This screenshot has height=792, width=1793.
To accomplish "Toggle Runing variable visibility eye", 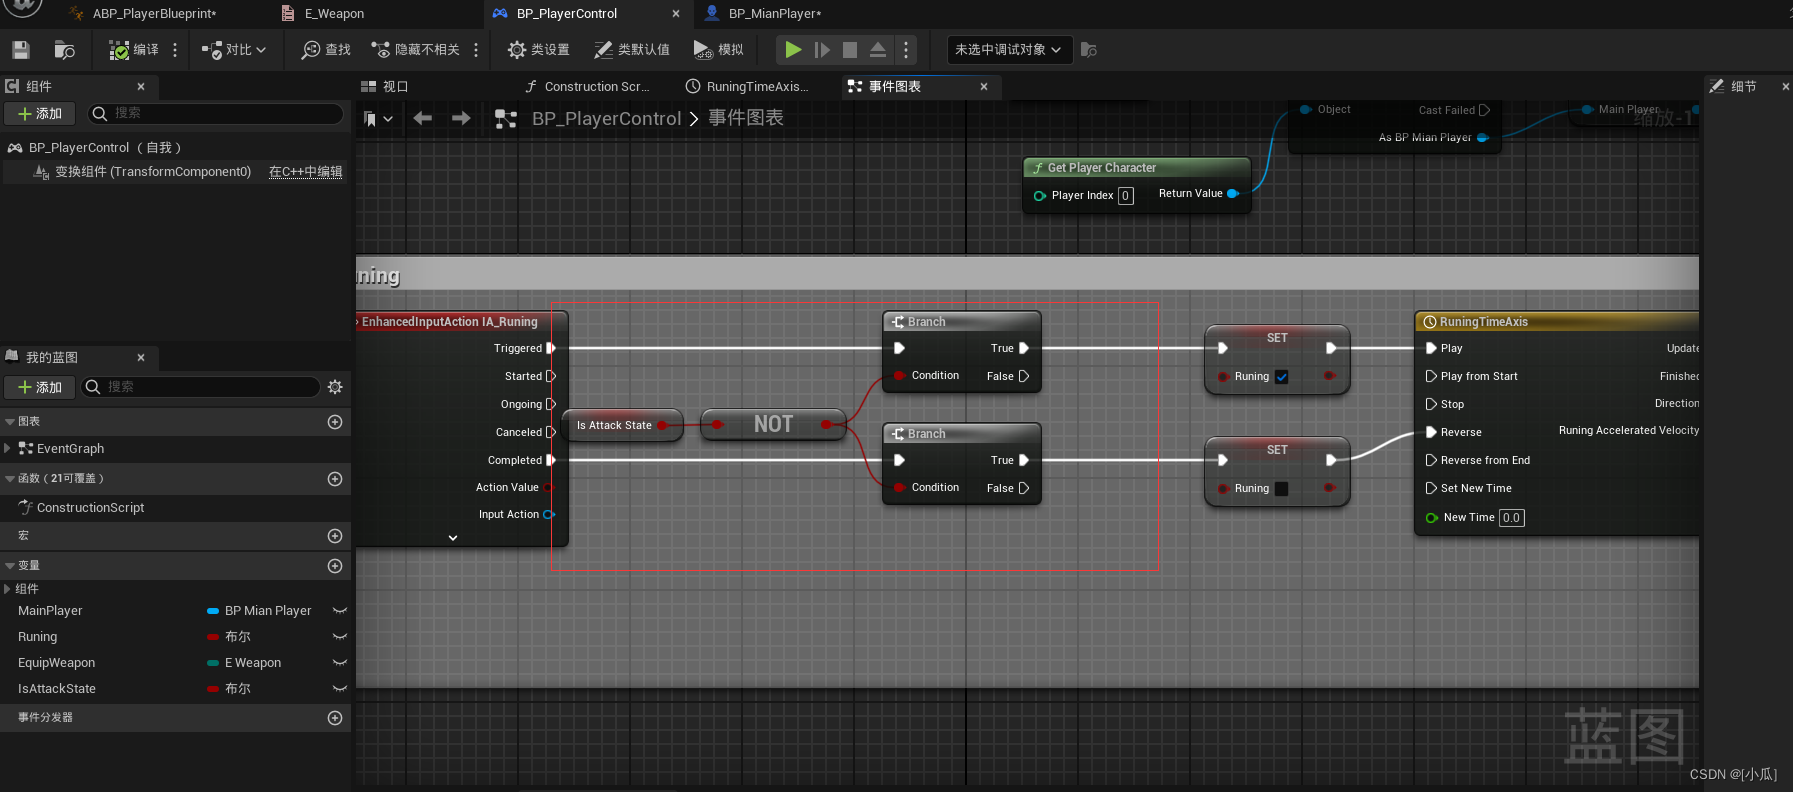I will 340,637.
